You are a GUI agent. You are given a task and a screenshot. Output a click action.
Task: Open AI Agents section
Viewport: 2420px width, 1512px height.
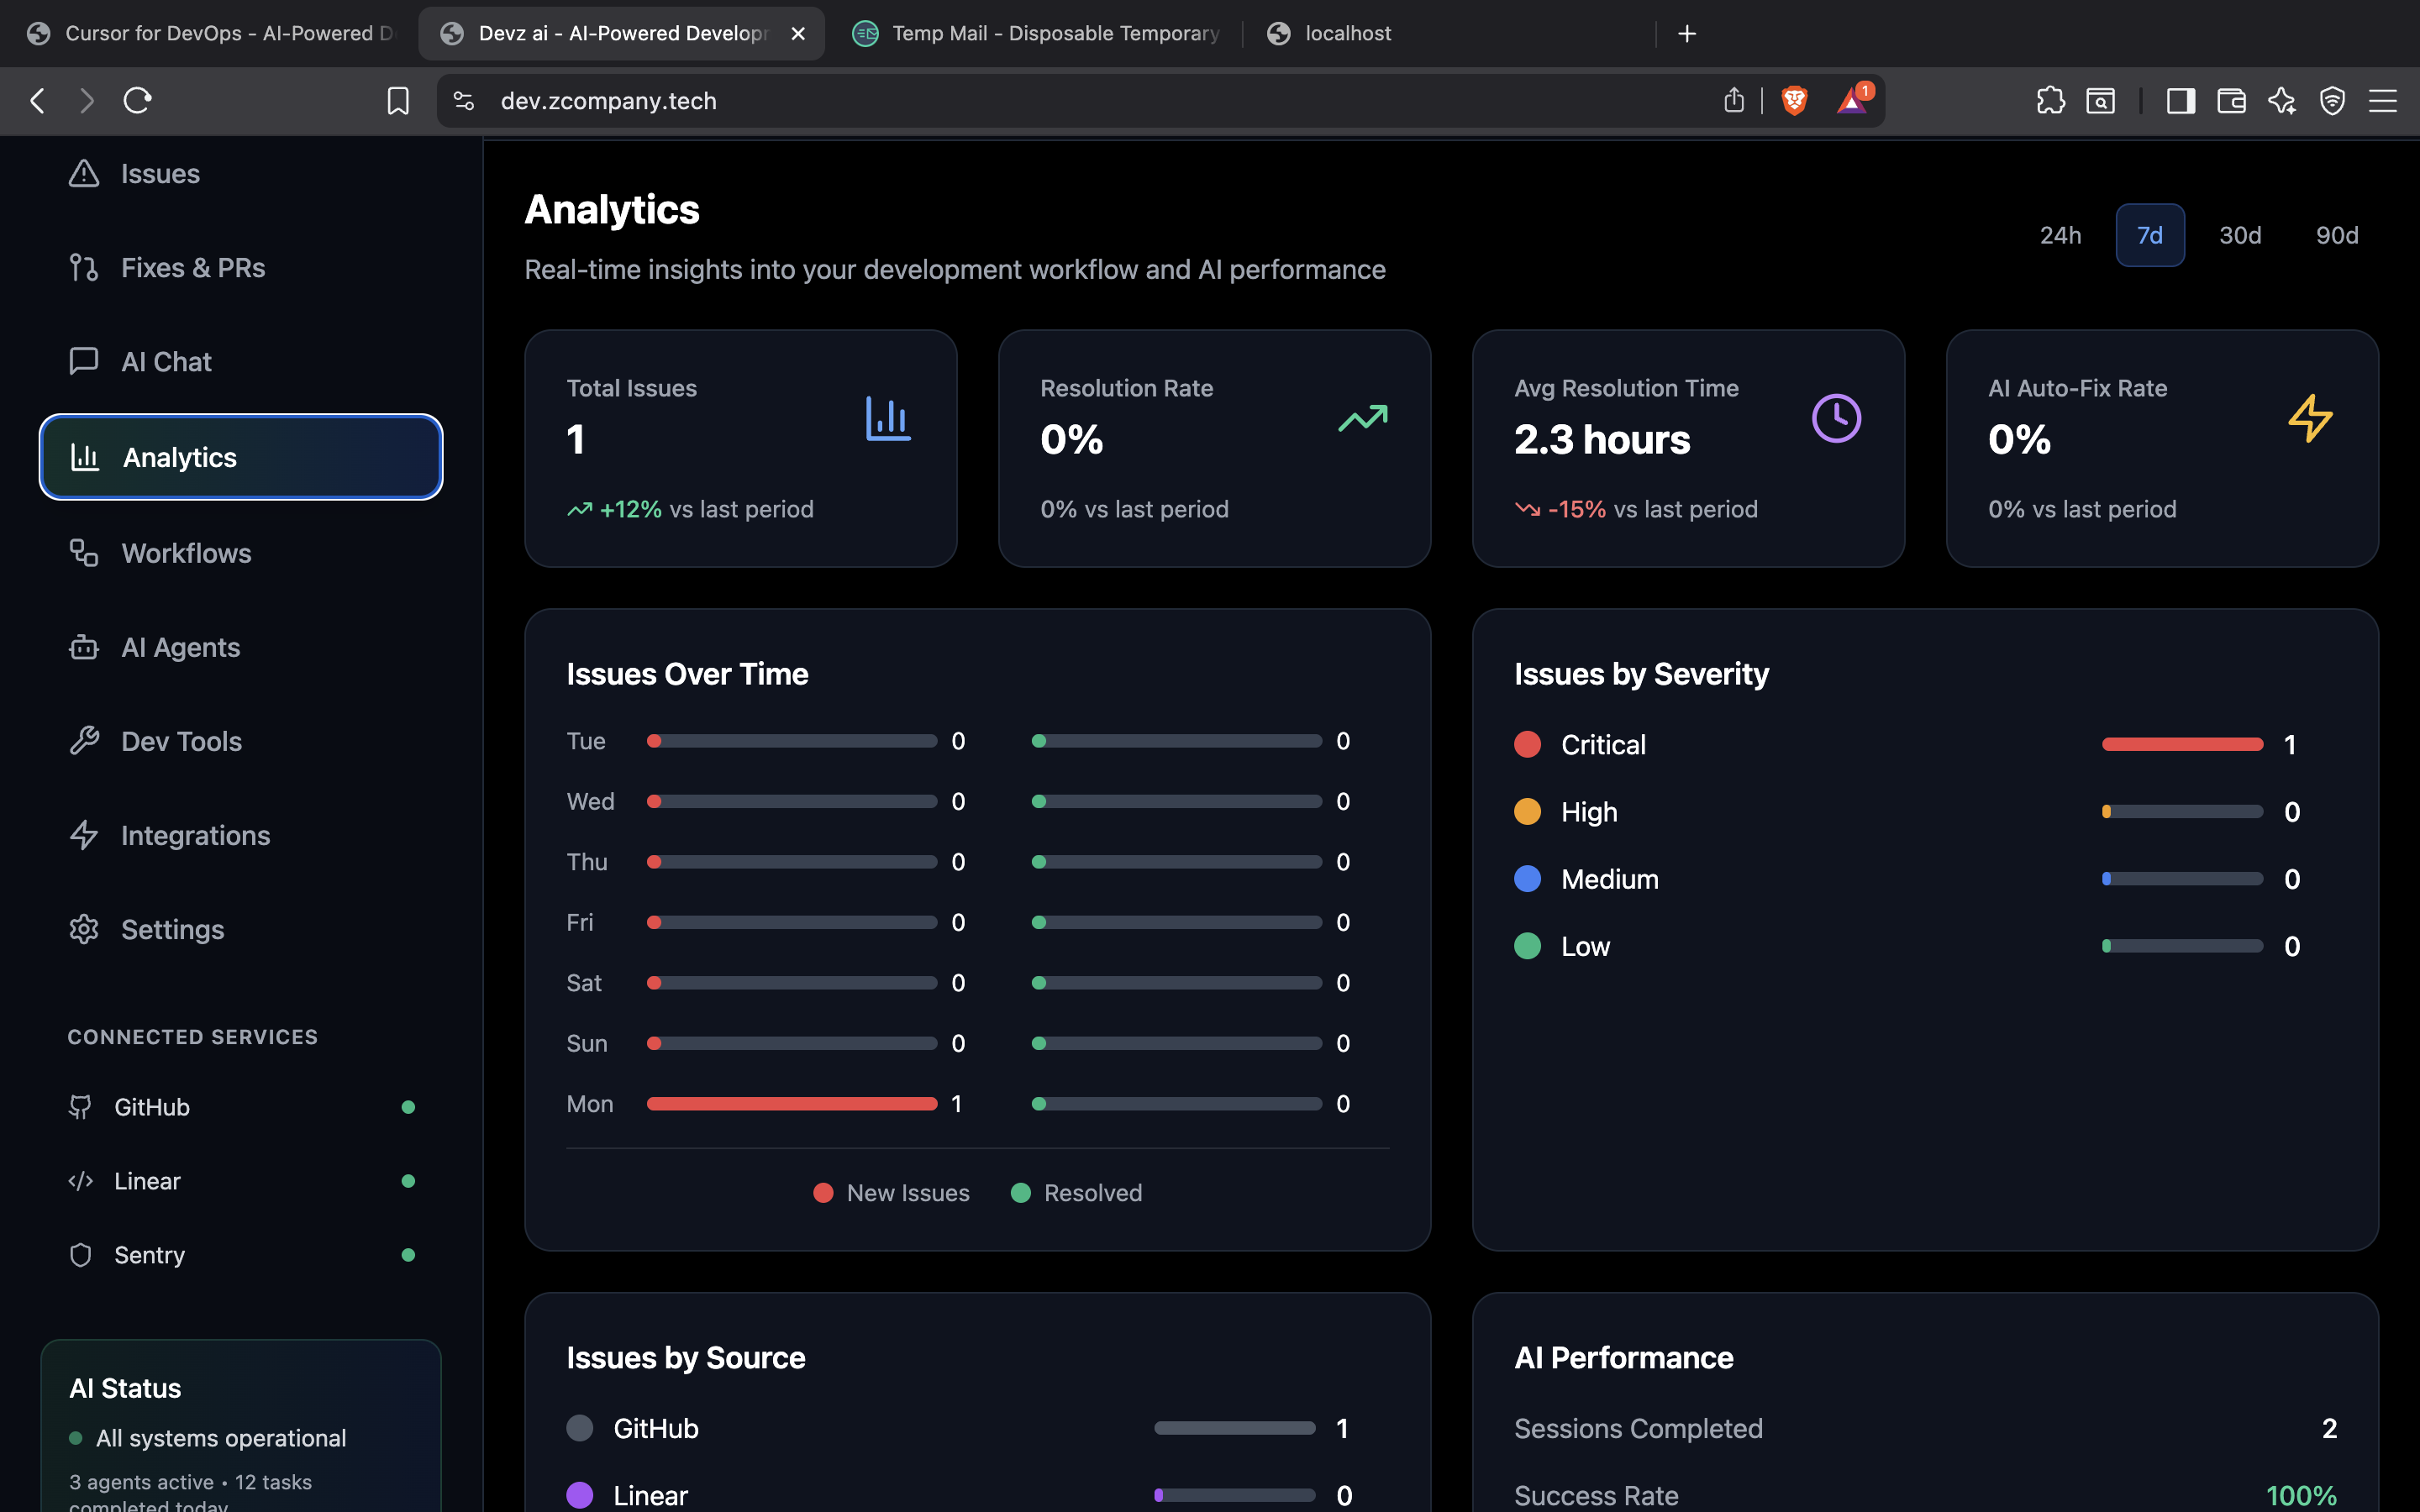(180, 647)
